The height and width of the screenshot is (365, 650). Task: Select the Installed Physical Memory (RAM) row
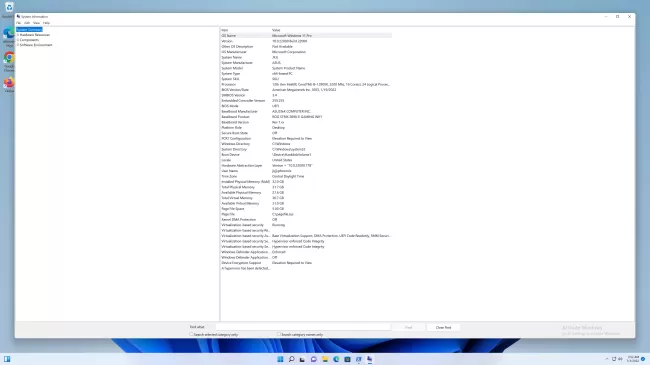click(306, 182)
